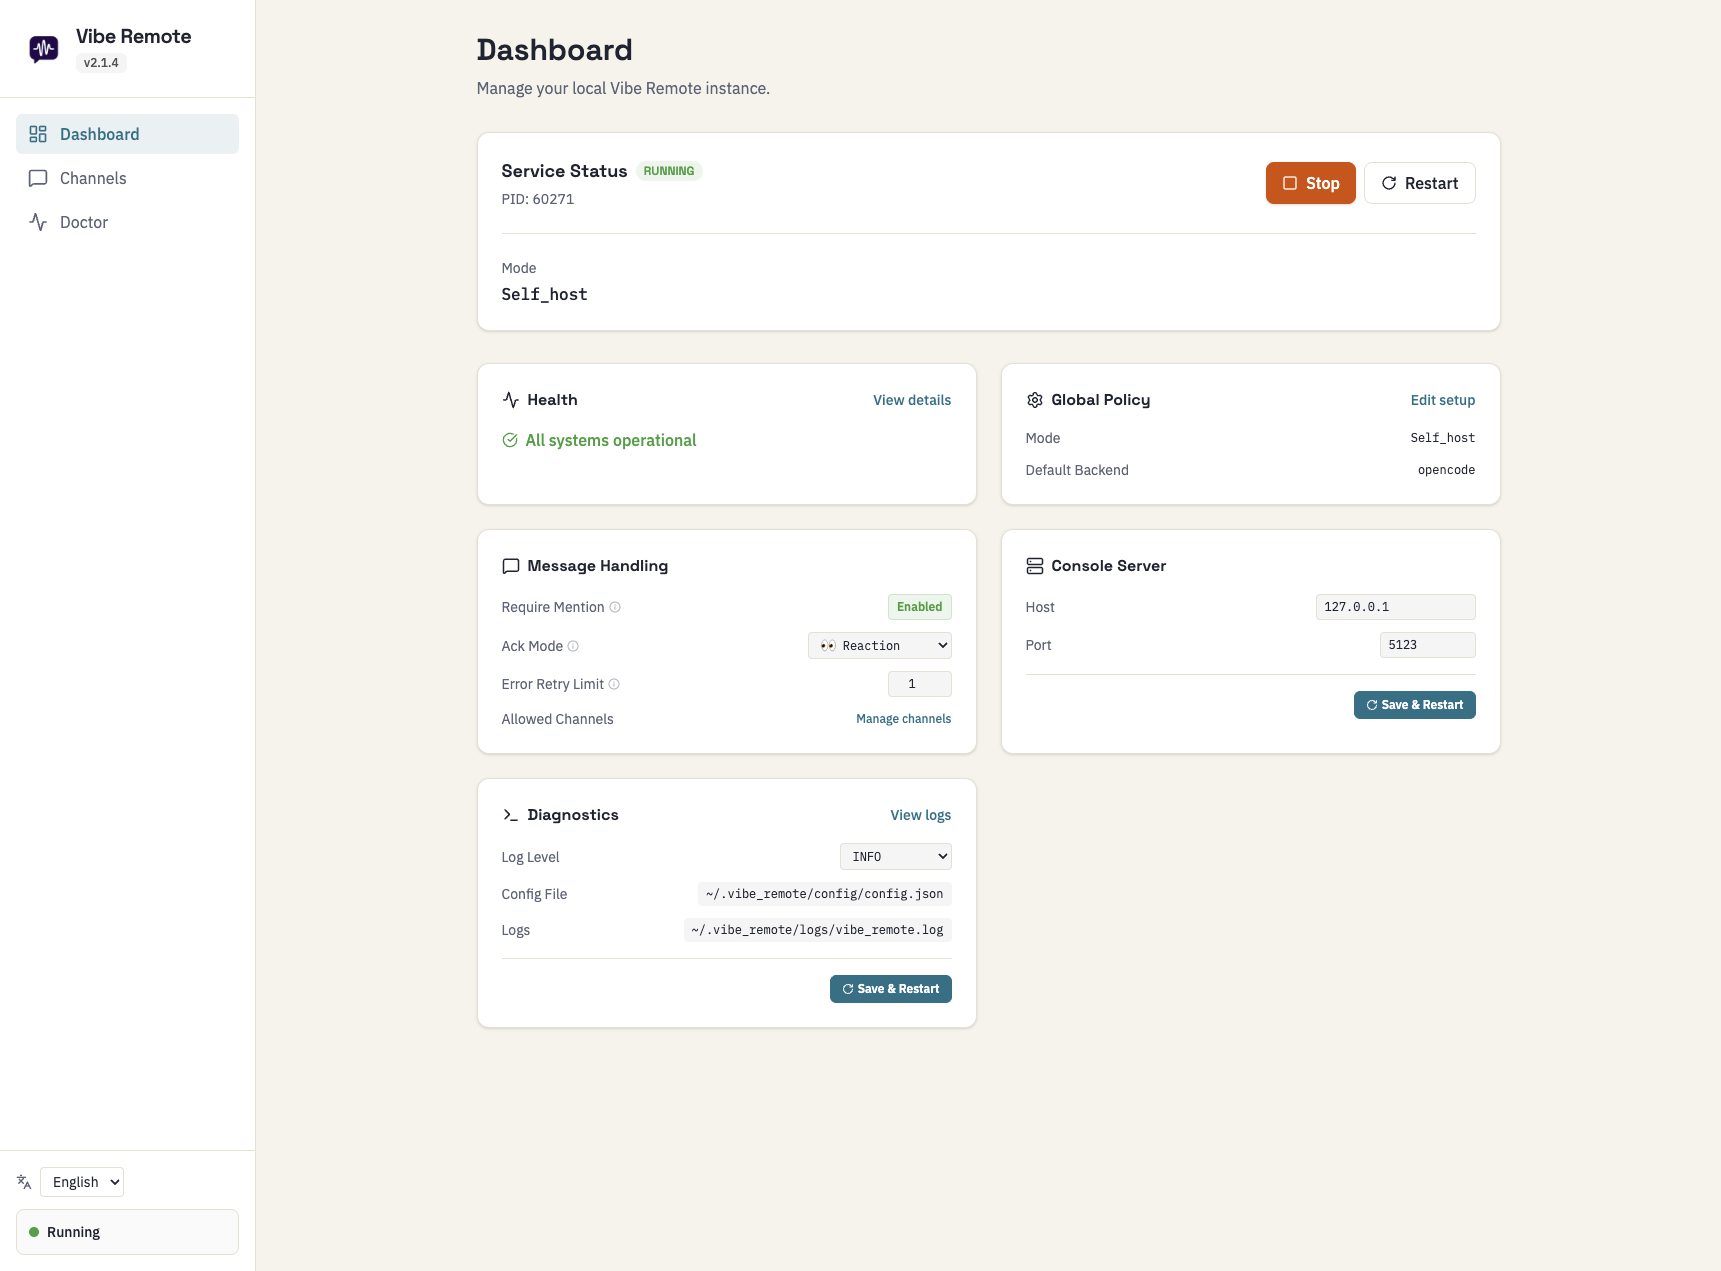Stop the running service
Image resolution: width=1721 pixels, height=1271 pixels.
[x=1310, y=183]
